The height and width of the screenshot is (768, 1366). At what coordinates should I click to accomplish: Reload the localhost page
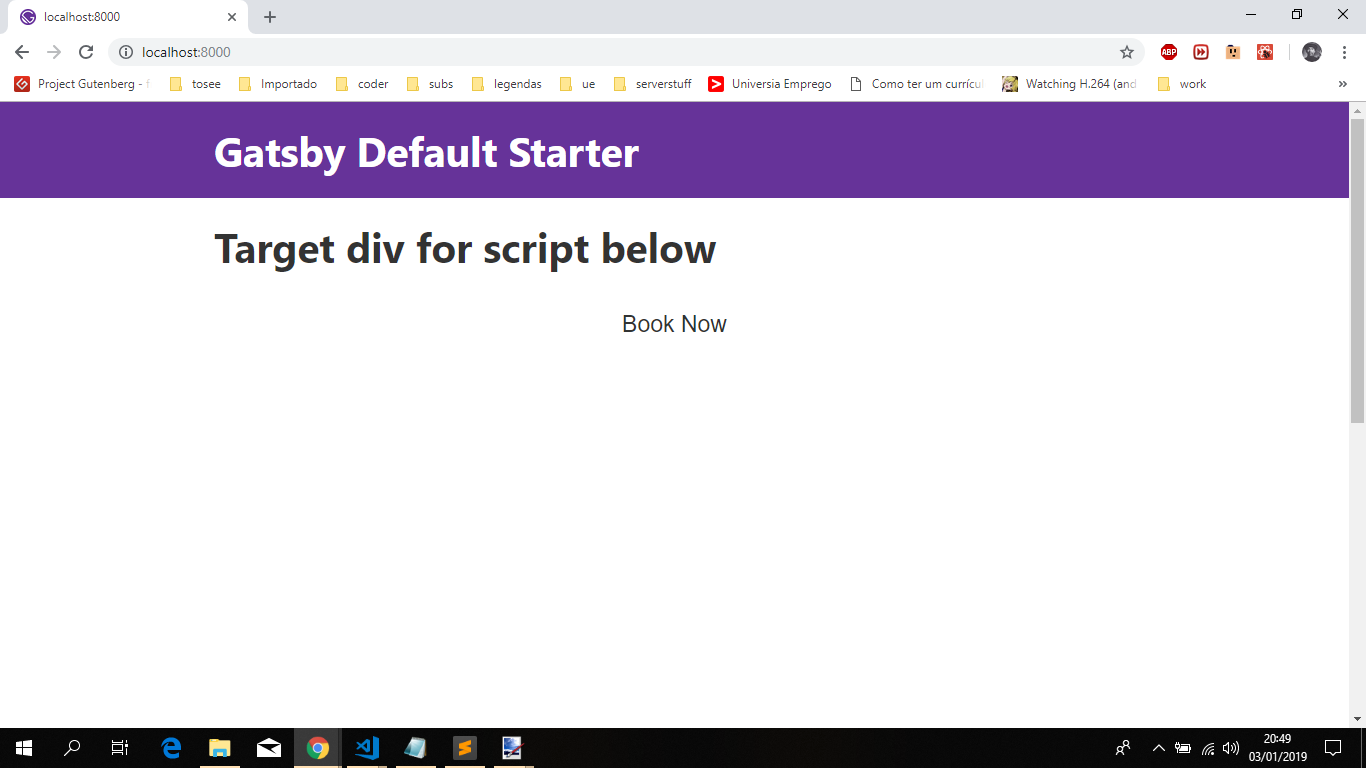pyautogui.click(x=86, y=52)
